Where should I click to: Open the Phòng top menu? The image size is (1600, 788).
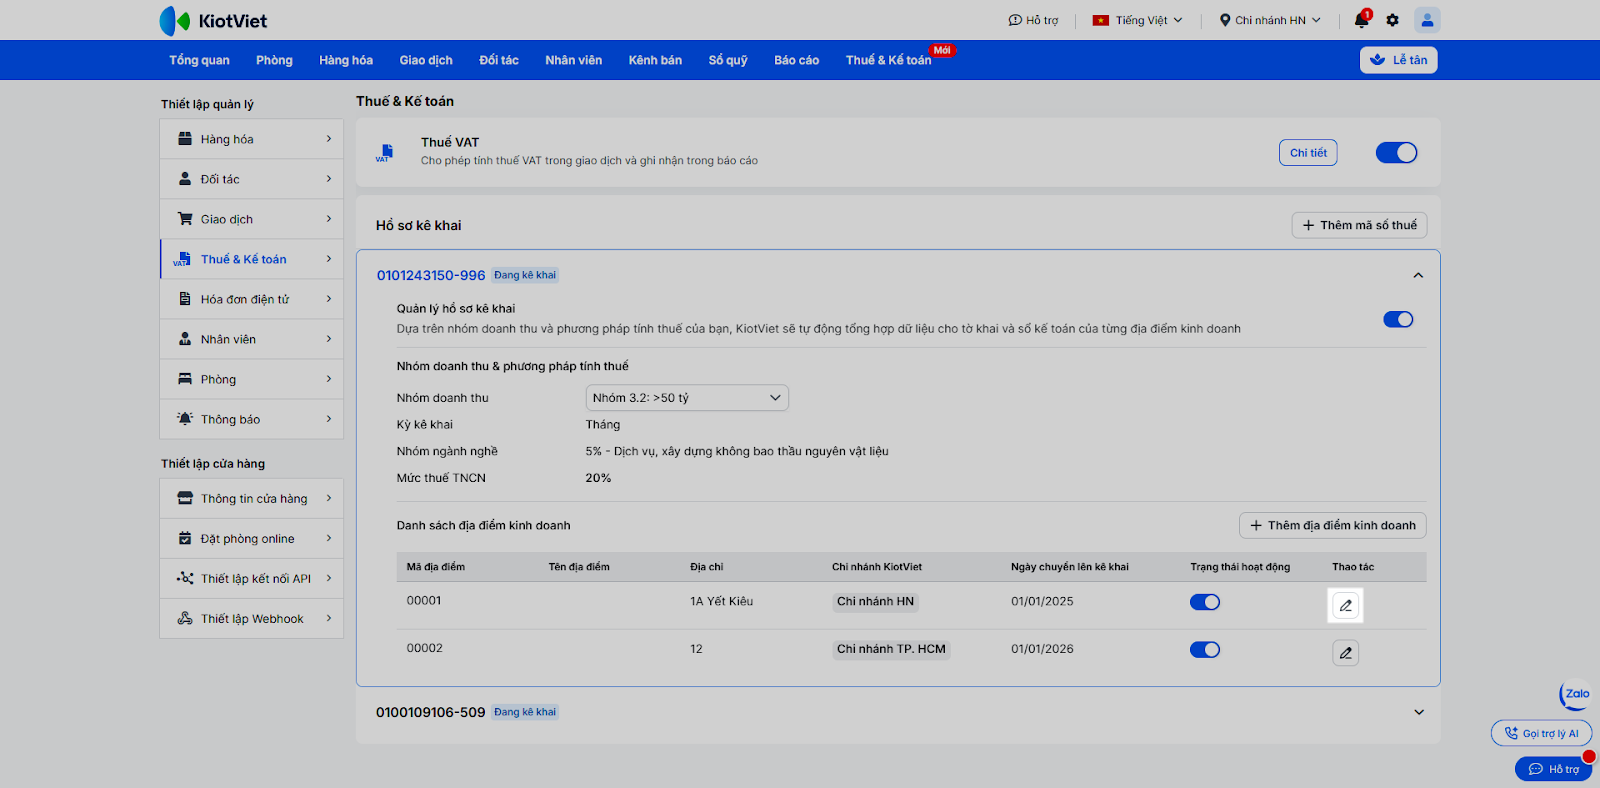(x=274, y=60)
